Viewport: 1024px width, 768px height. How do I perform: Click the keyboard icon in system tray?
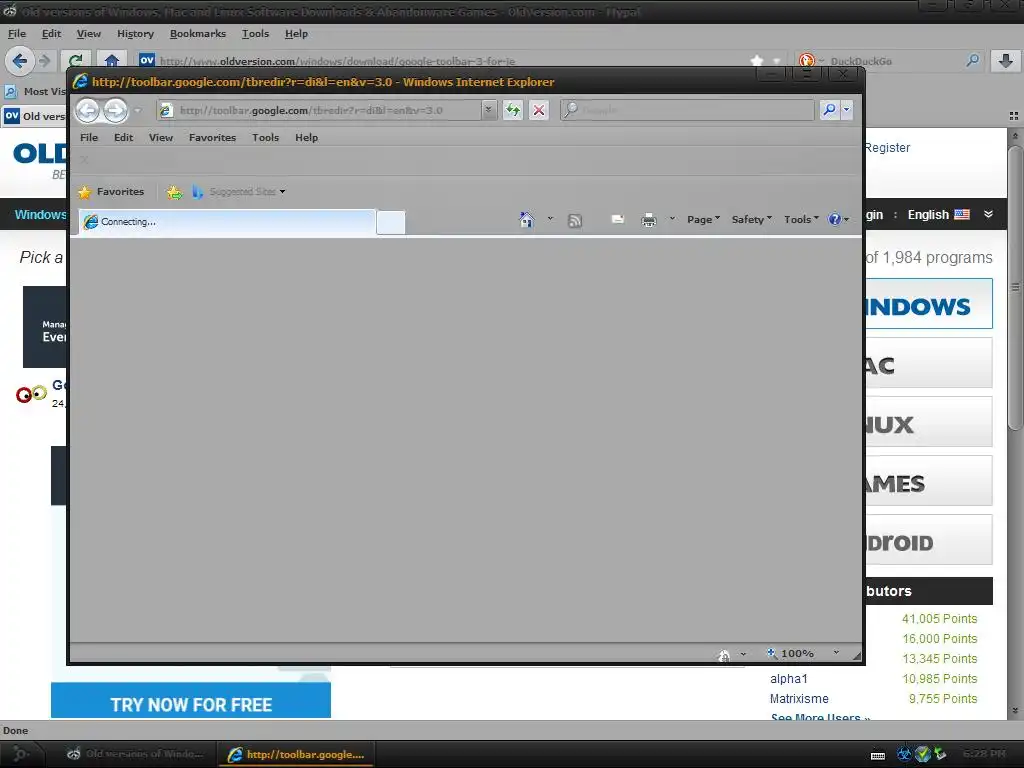click(x=878, y=756)
